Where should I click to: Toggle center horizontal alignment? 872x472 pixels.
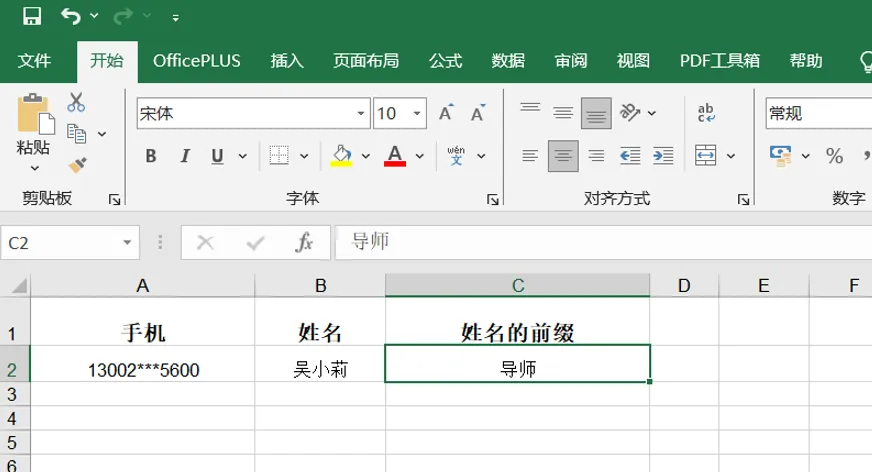(563, 156)
